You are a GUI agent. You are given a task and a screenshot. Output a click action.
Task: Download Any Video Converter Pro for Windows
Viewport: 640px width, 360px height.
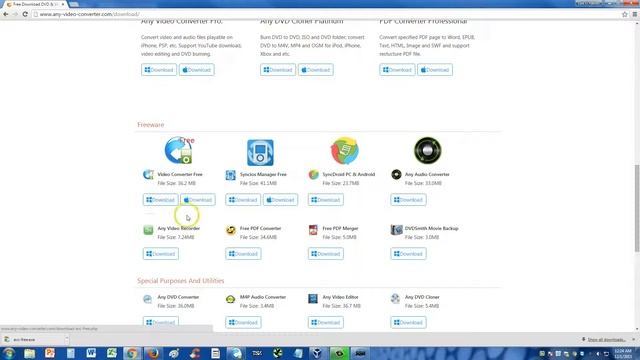pos(159,70)
